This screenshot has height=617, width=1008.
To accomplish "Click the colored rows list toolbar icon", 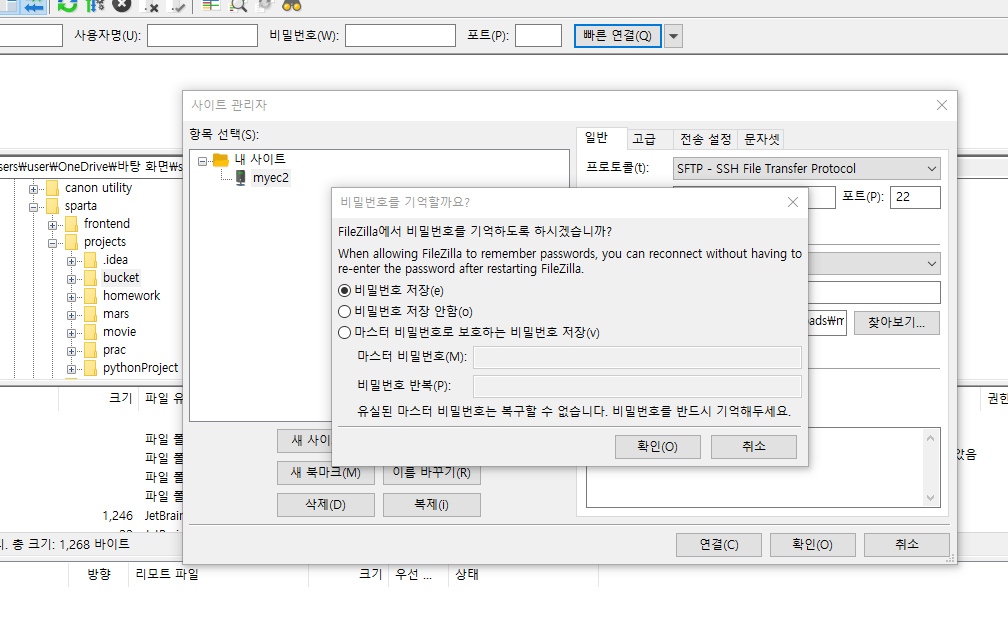I will coord(211,5).
